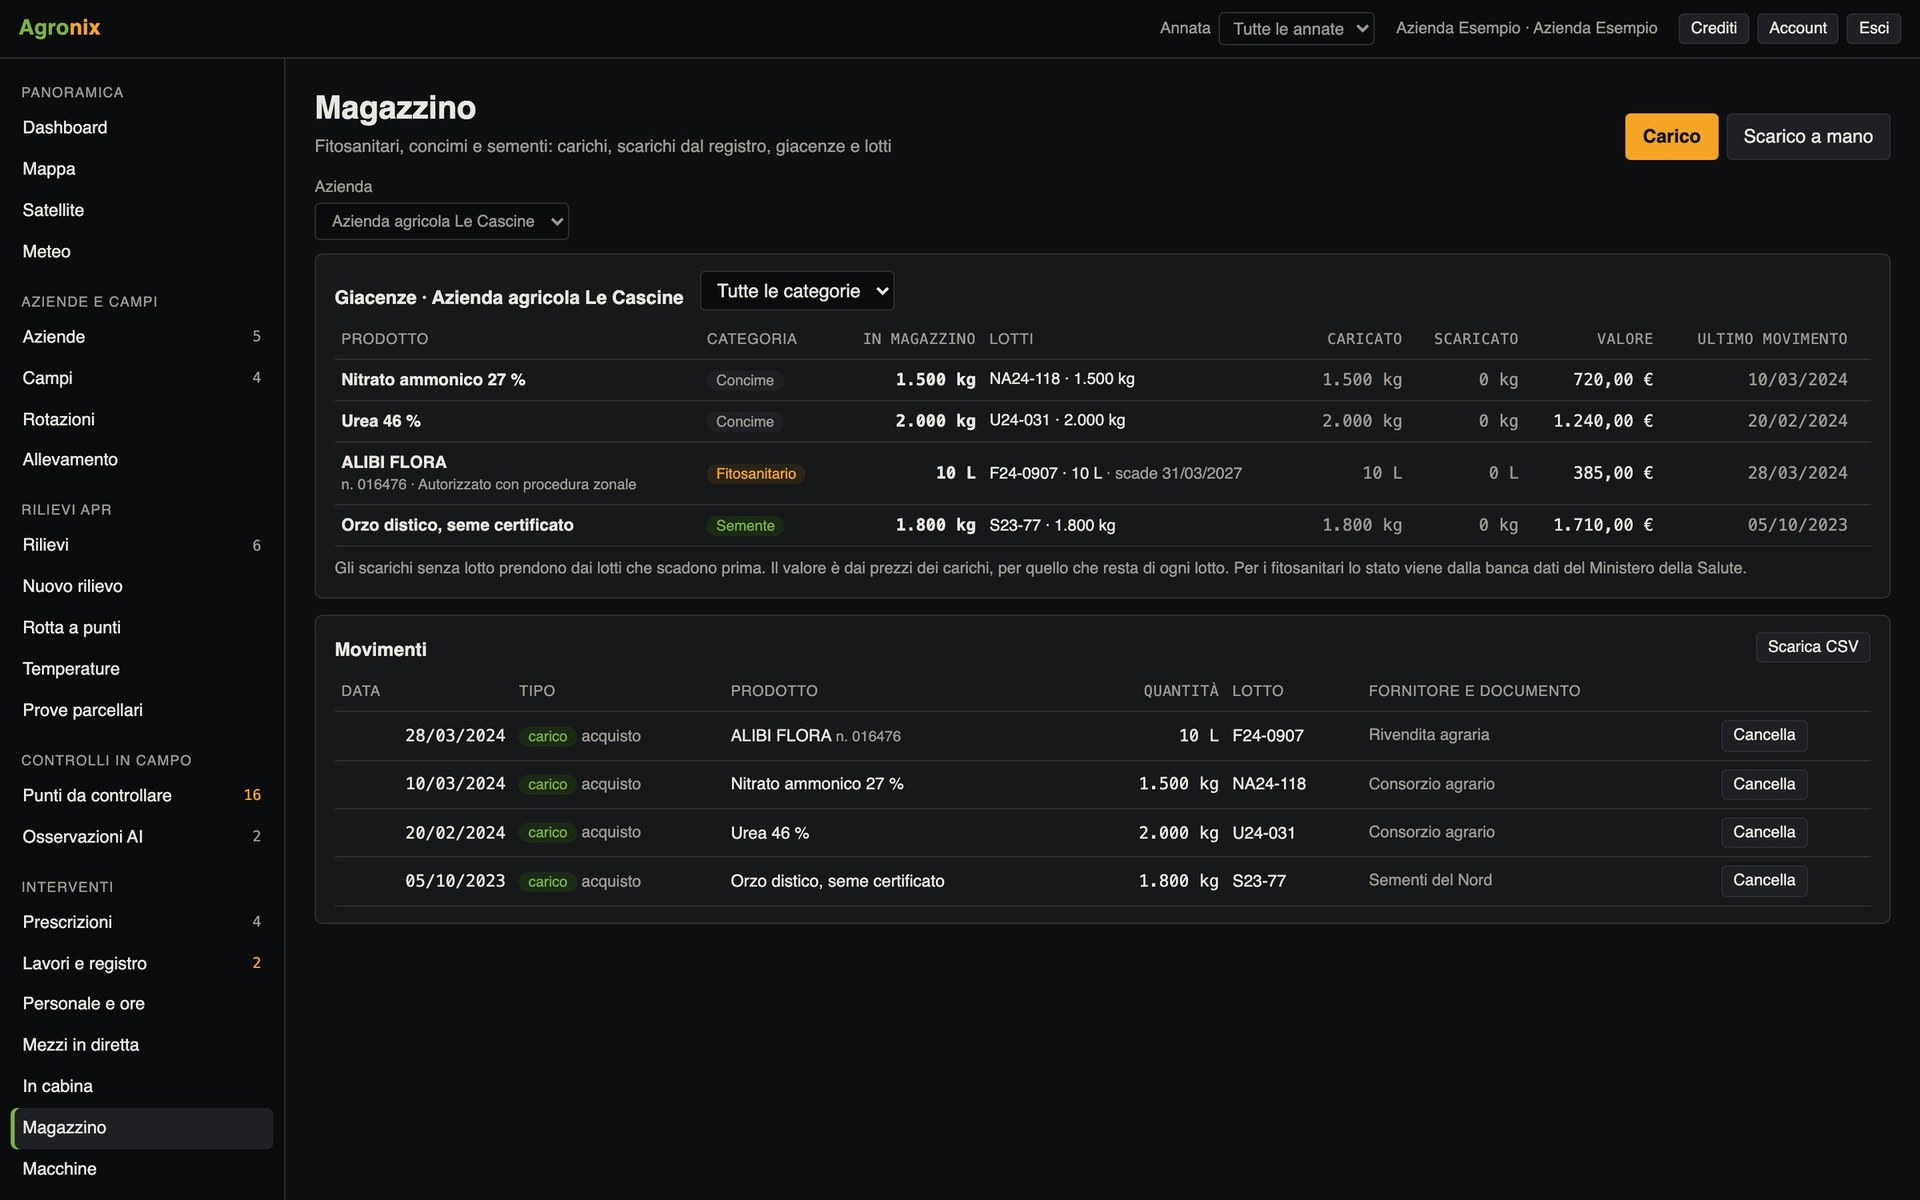Cancel the ALIBI FLORA movement
The image size is (1920, 1200).
(x=1764, y=735)
